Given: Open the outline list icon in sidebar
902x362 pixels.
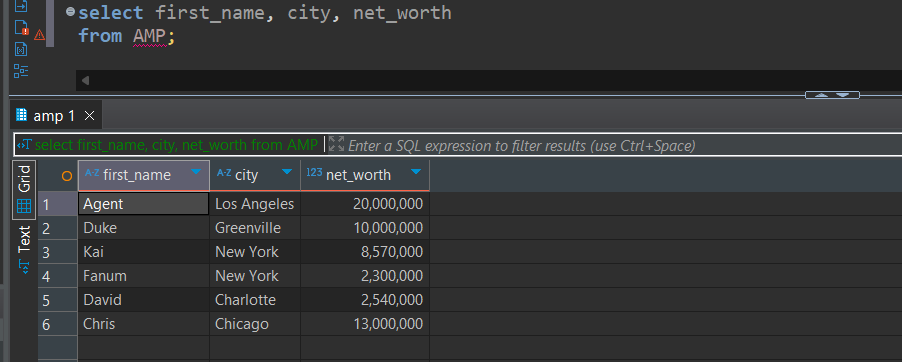Looking at the screenshot, I should (21, 71).
